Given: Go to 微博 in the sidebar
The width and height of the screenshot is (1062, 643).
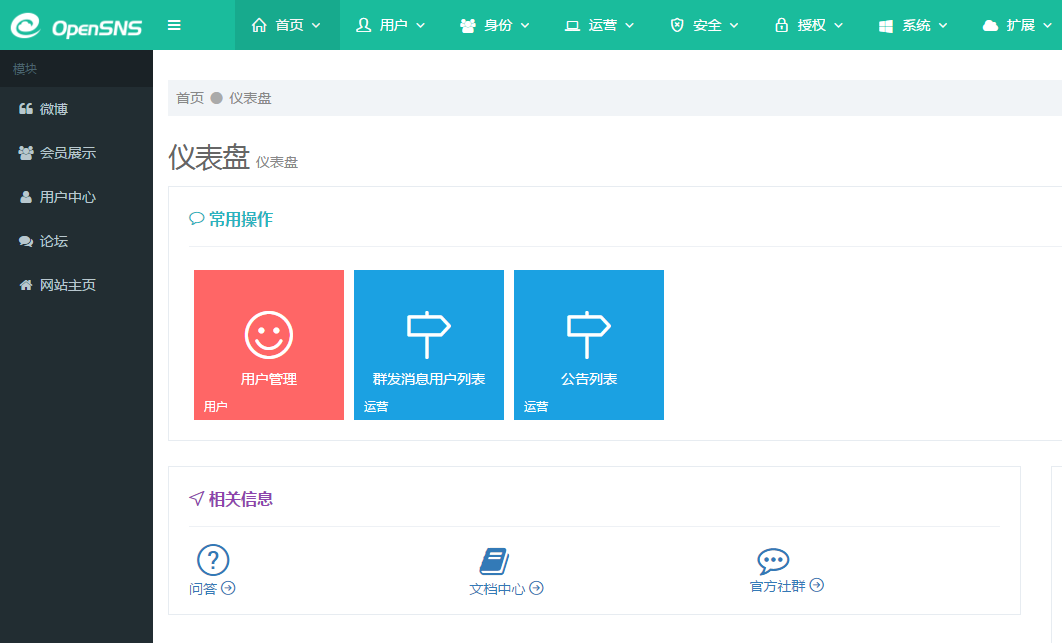Looking at the screenshot, I should (54, 109).
